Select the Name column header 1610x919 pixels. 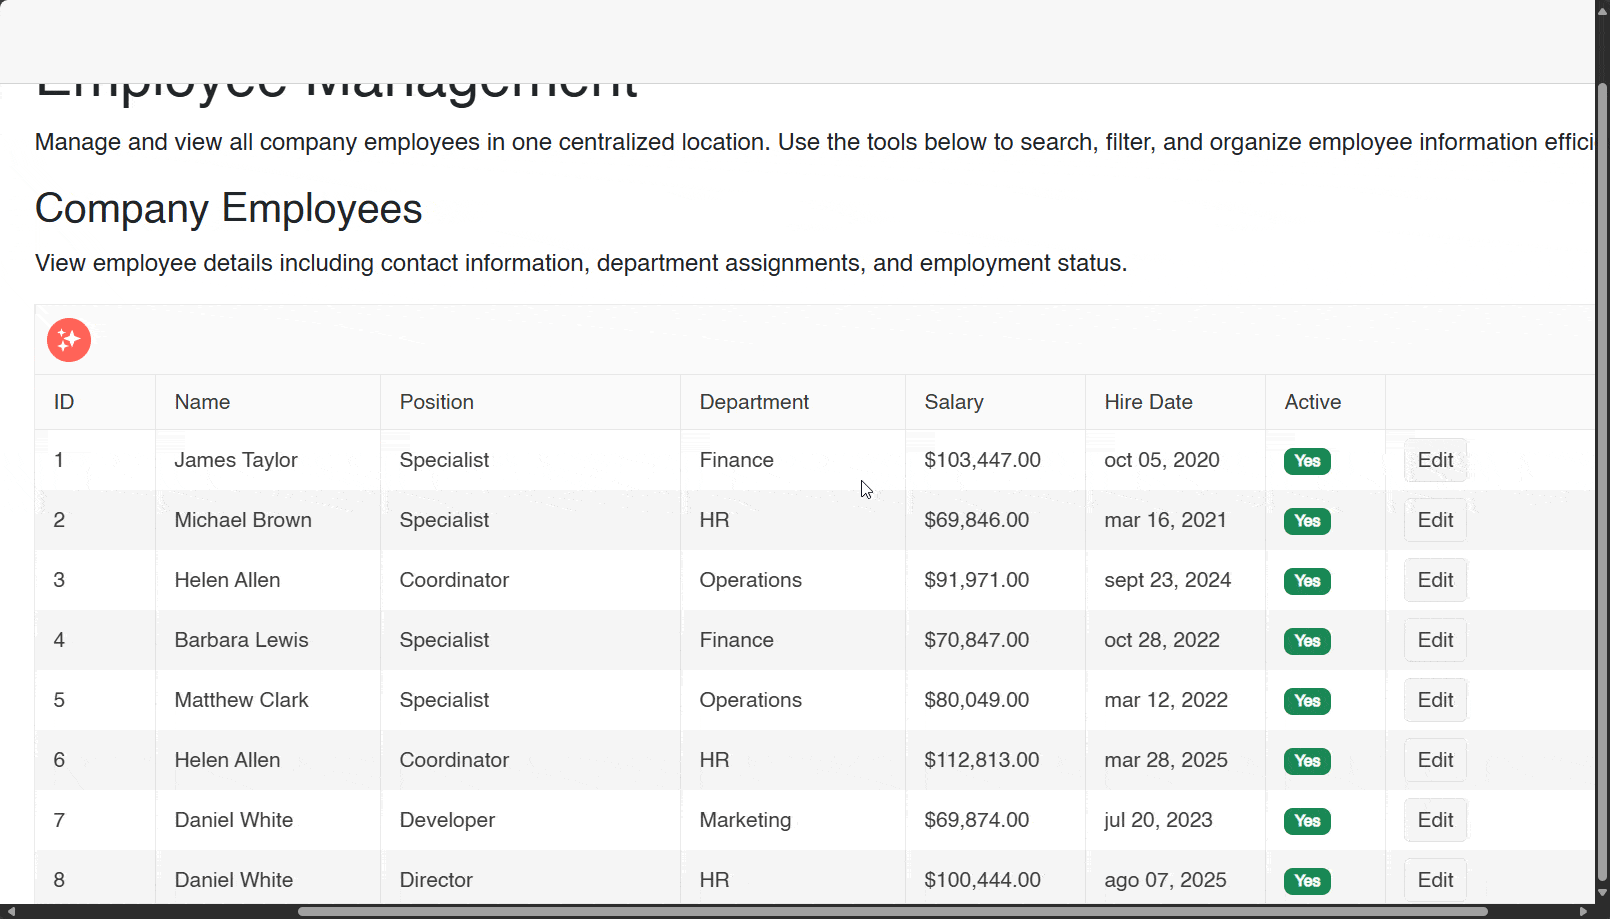(x=202, y=402)
